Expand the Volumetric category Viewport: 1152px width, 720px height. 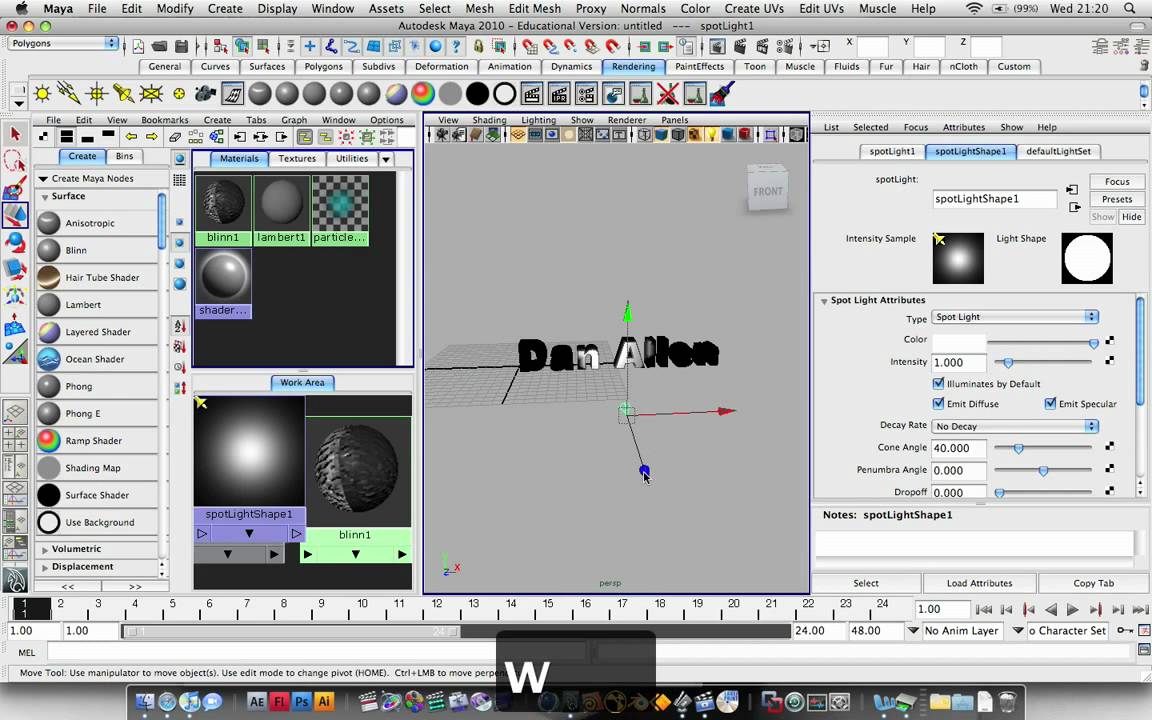[x=45, y=550]
